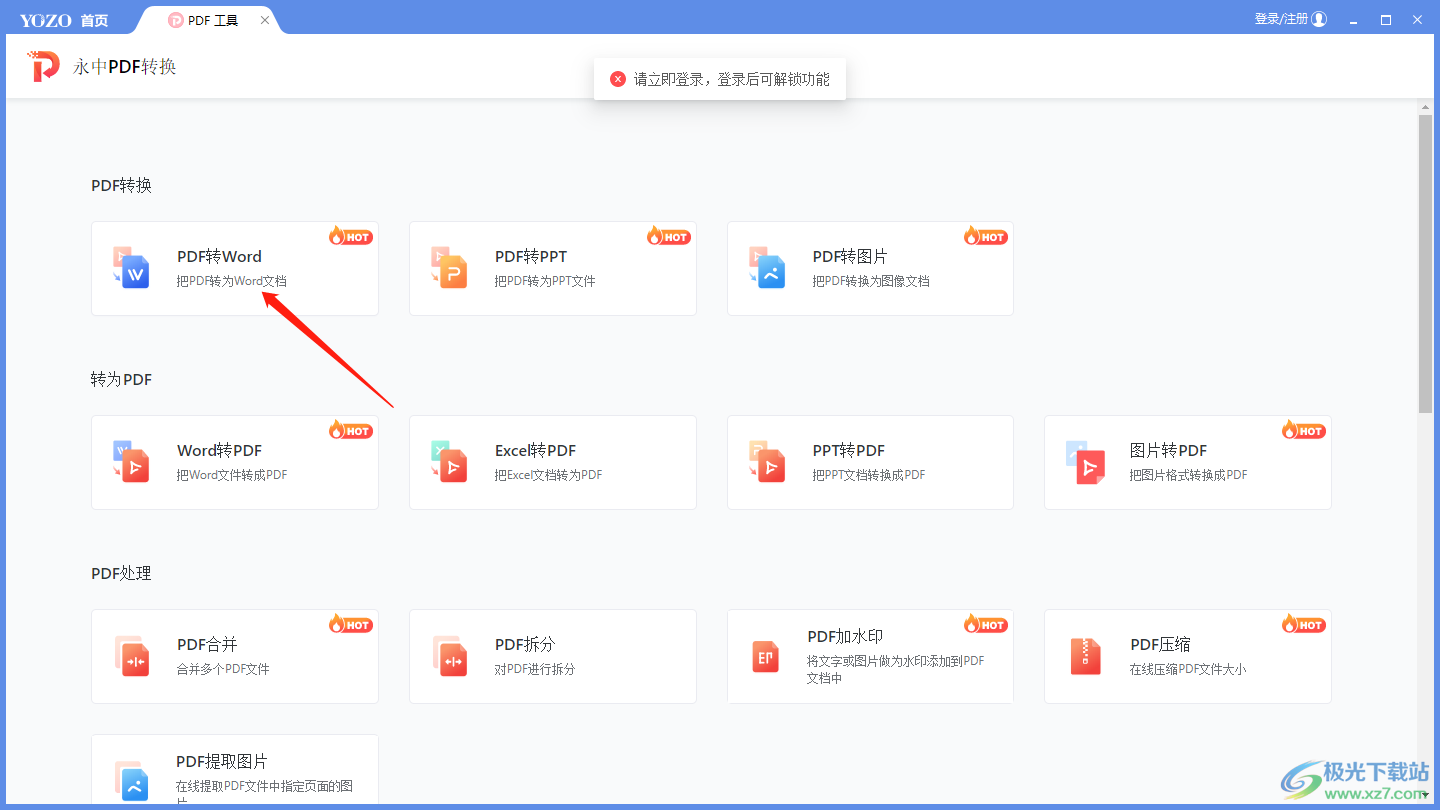1440x810 pixels.
Task: Click the PDF压缩 zip icon
Action: click(1085, 656)
